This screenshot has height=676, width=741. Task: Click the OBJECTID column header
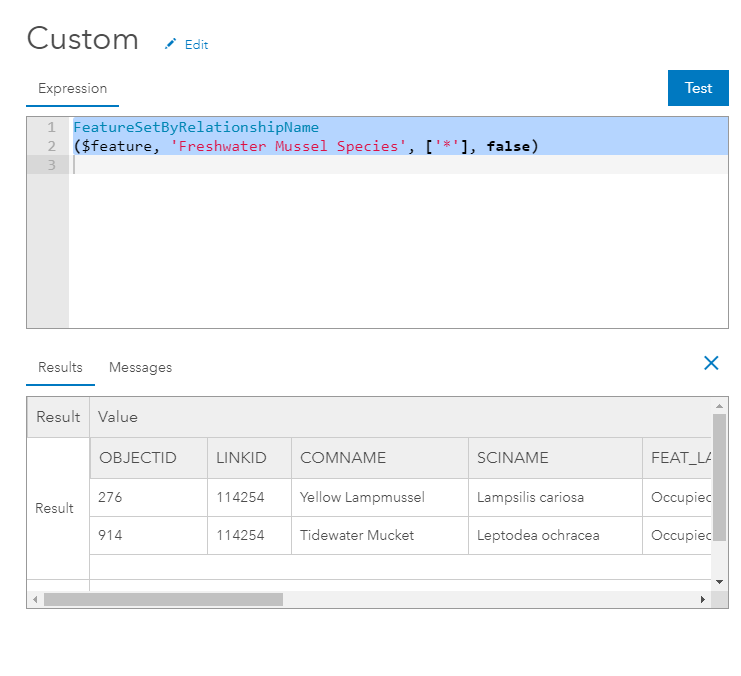tap(138, 458)
